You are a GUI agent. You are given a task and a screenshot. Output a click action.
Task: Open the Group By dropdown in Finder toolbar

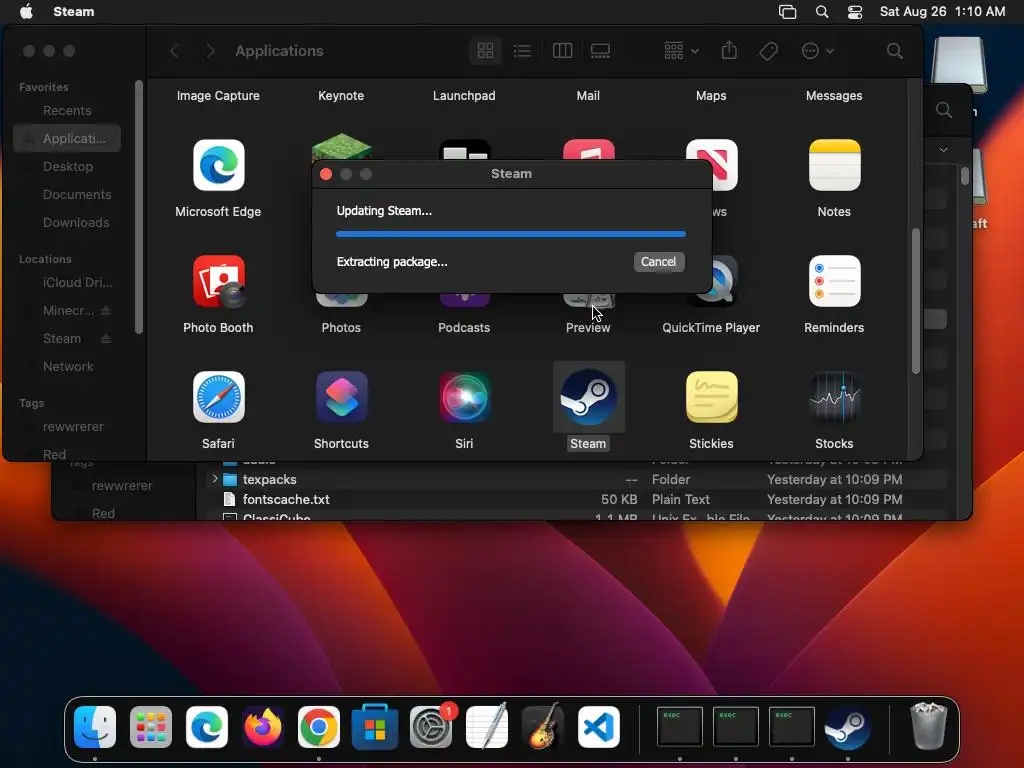point(681,51)
